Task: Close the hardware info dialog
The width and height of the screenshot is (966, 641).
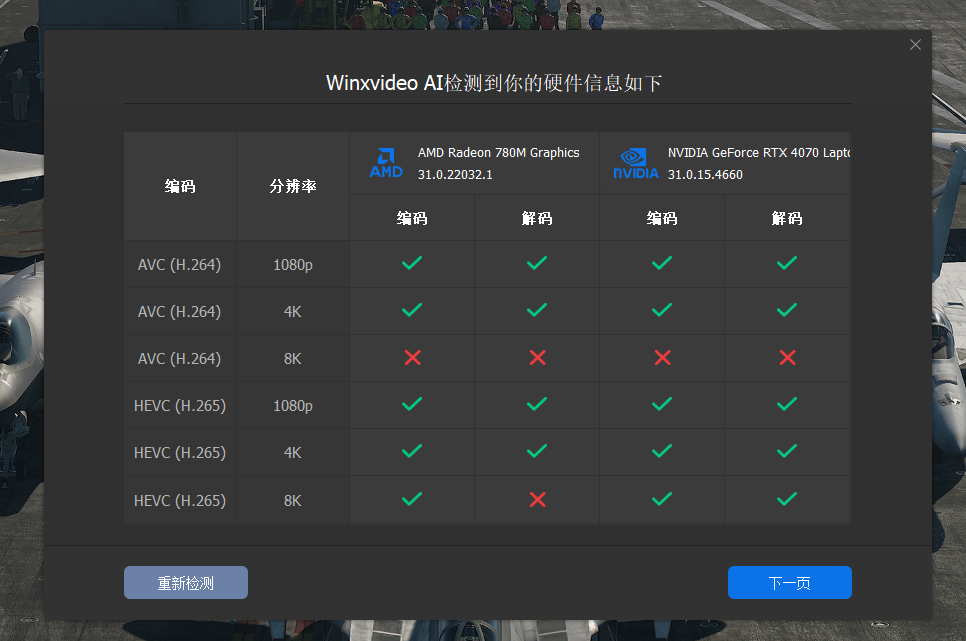Action: pyautogui.click(x=915, y=44)
